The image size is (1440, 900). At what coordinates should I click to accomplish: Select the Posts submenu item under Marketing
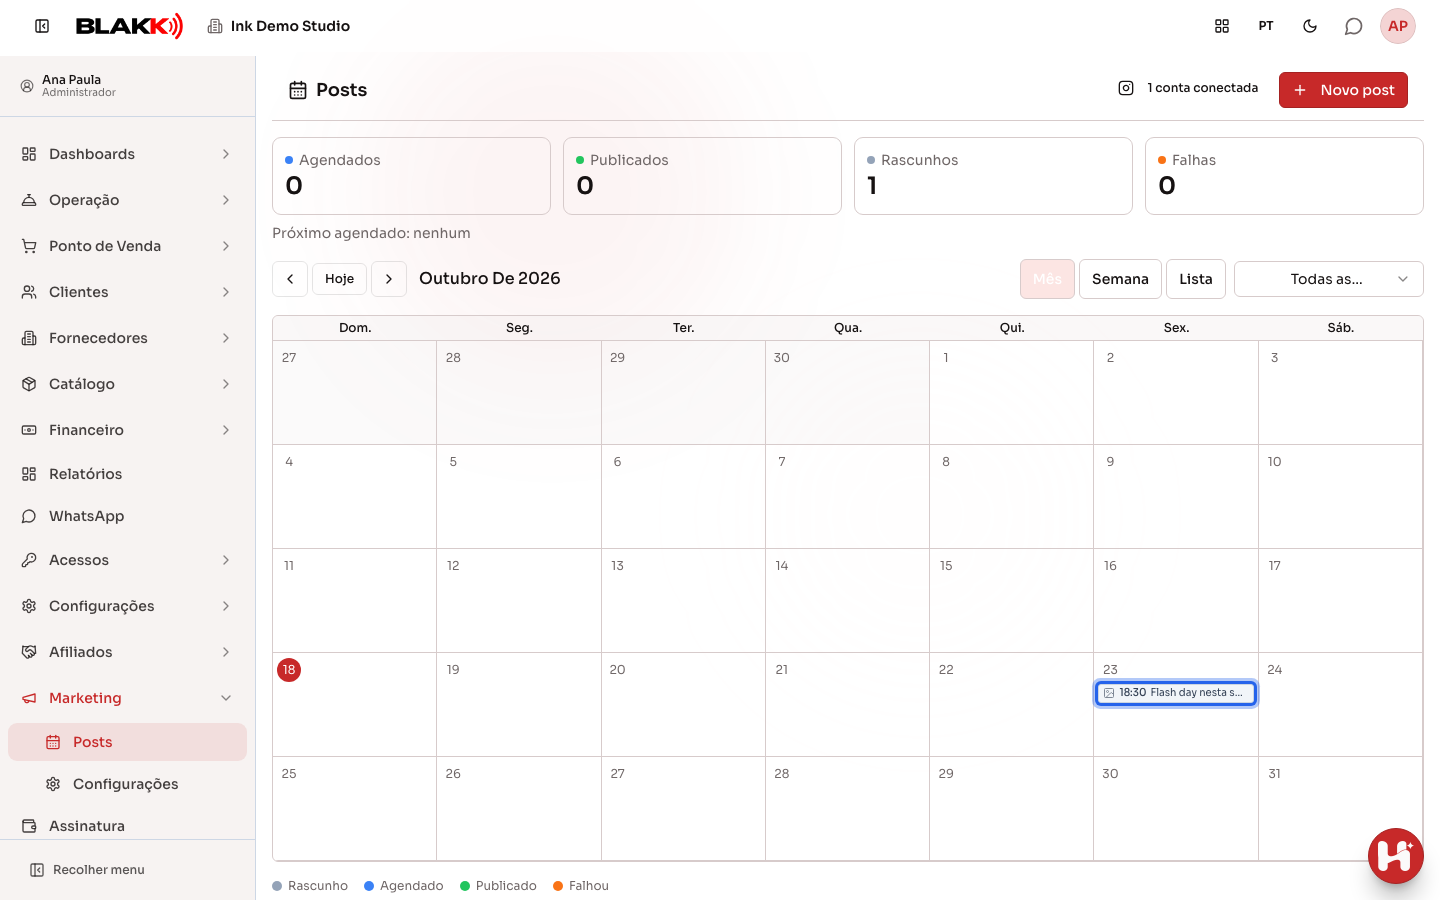pyautogui.click(x=127, y=742)
